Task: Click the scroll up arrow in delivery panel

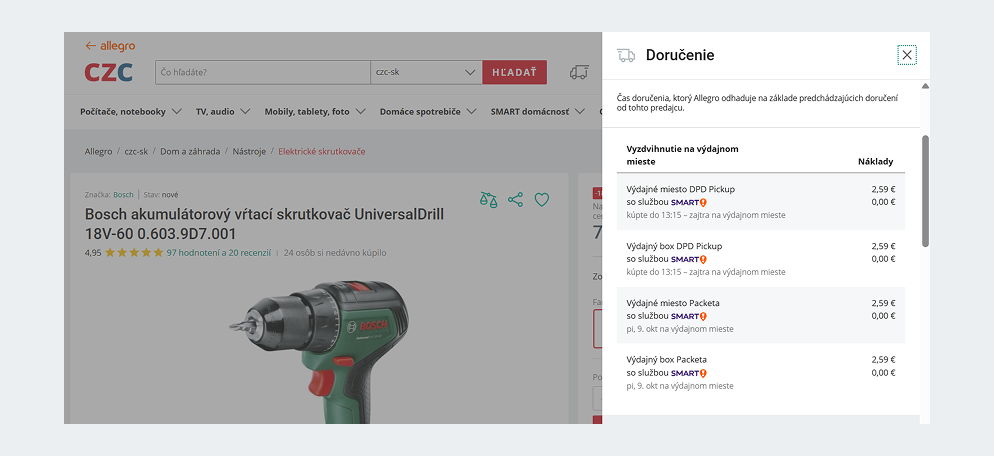Action: pyautogui.click(x=925, y=86)
